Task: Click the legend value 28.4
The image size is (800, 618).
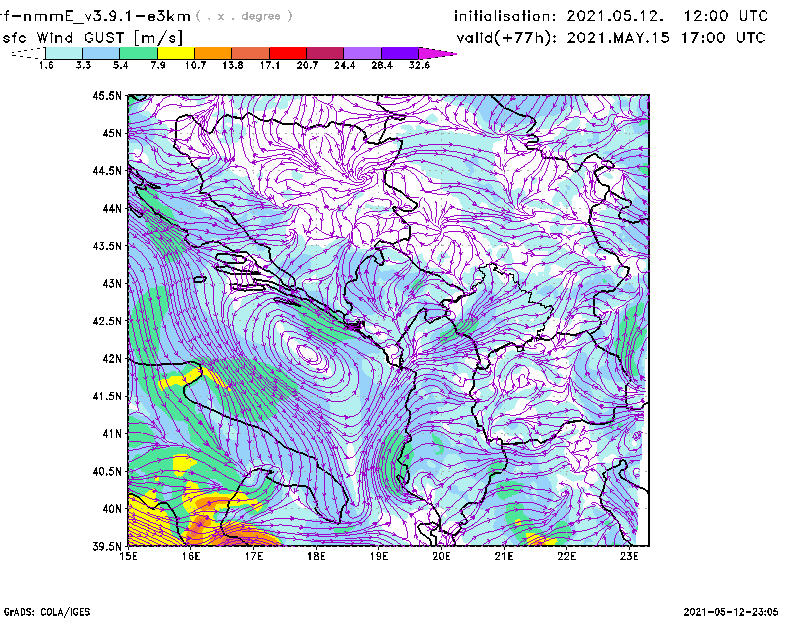Action: [x=382, y=65]
